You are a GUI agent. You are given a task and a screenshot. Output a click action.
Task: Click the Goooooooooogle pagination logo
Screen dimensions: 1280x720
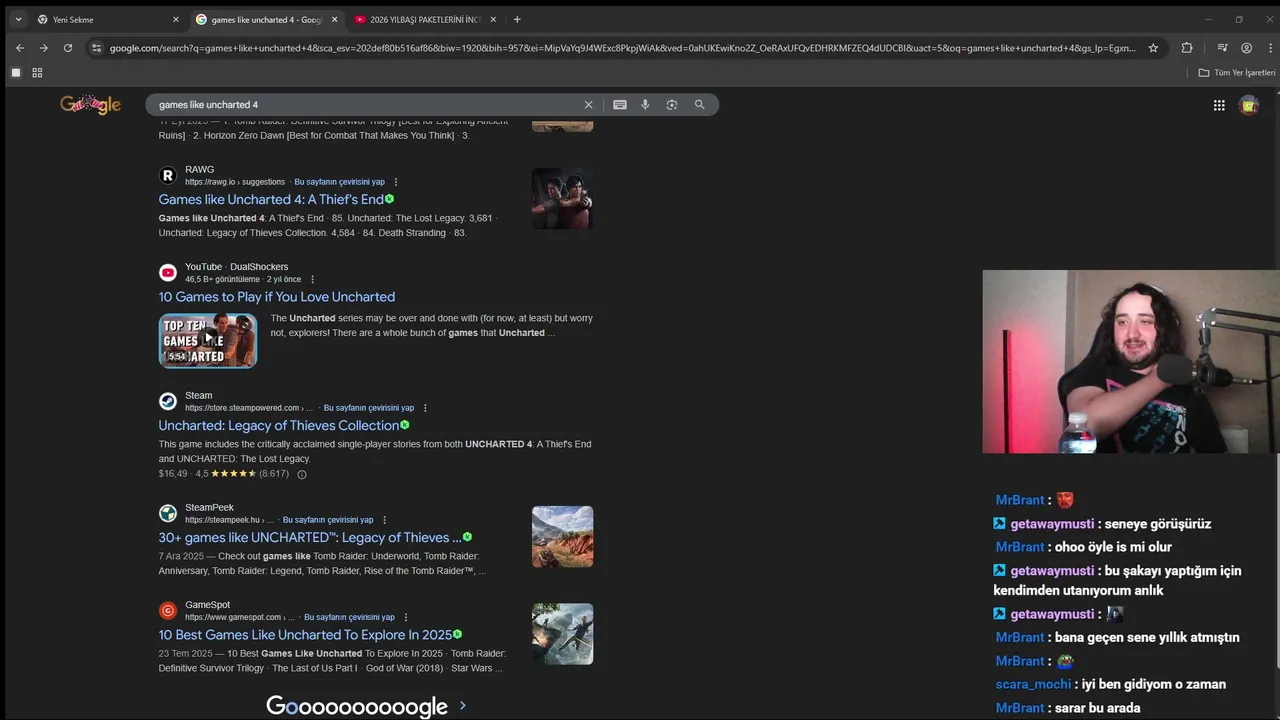356,706
